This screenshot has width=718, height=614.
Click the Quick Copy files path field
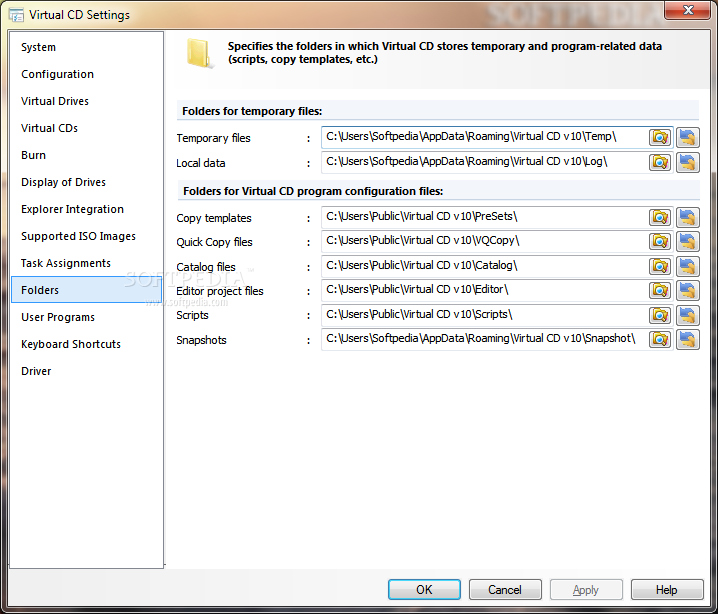pyautogui.click(x=484, y=241)
